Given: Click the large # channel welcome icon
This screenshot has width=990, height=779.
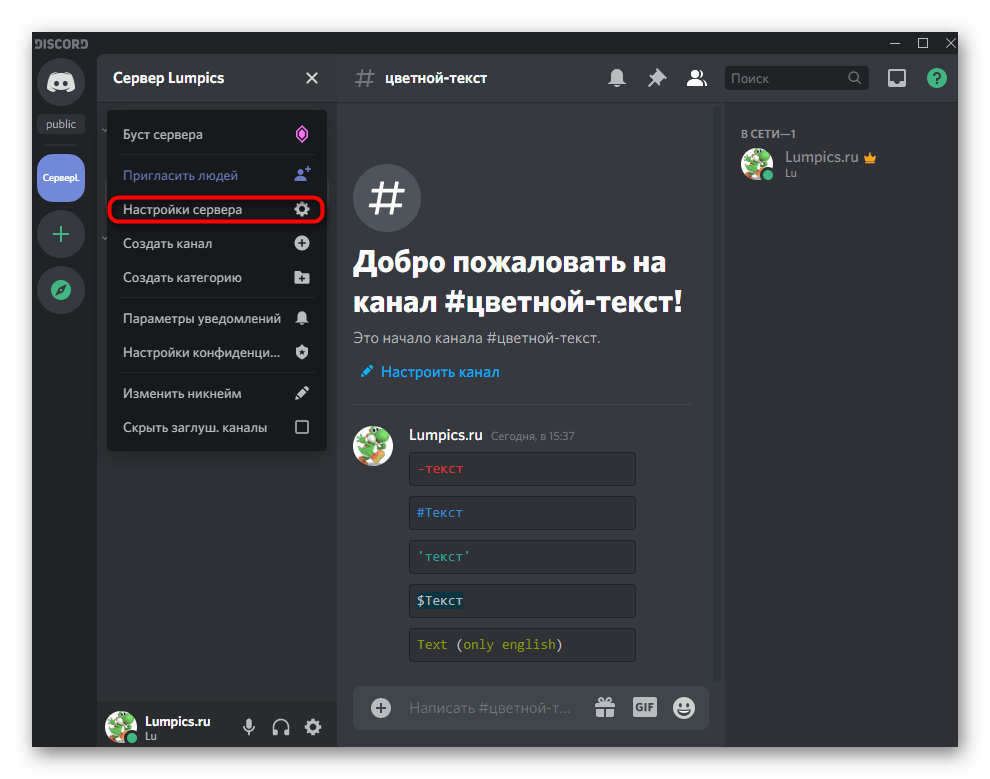Looking at the screenshot, I should (386, 198).
